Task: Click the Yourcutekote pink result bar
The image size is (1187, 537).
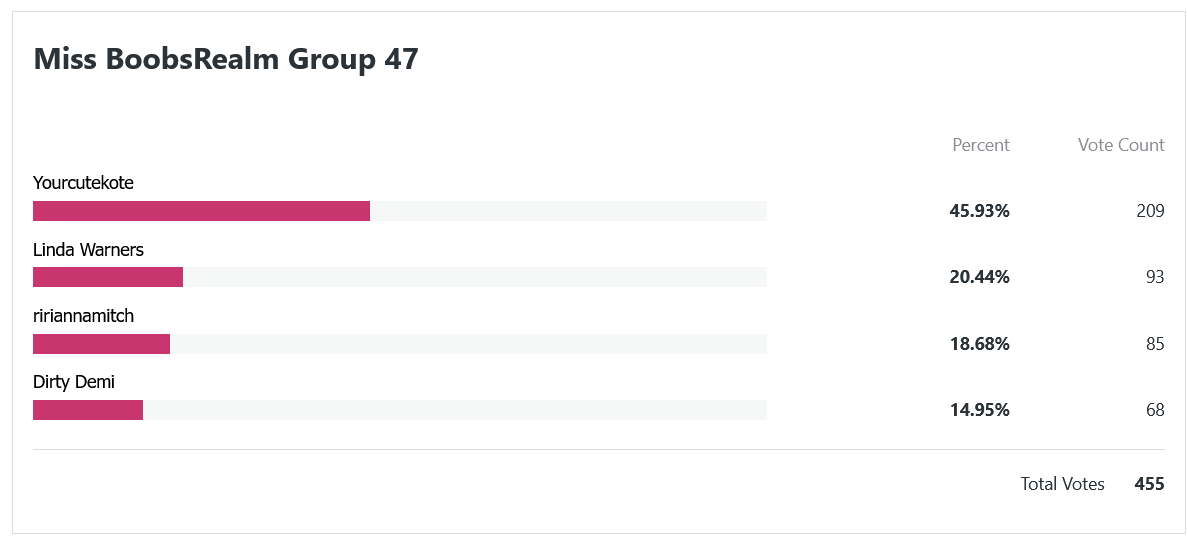Action: [x=201, y=211]
